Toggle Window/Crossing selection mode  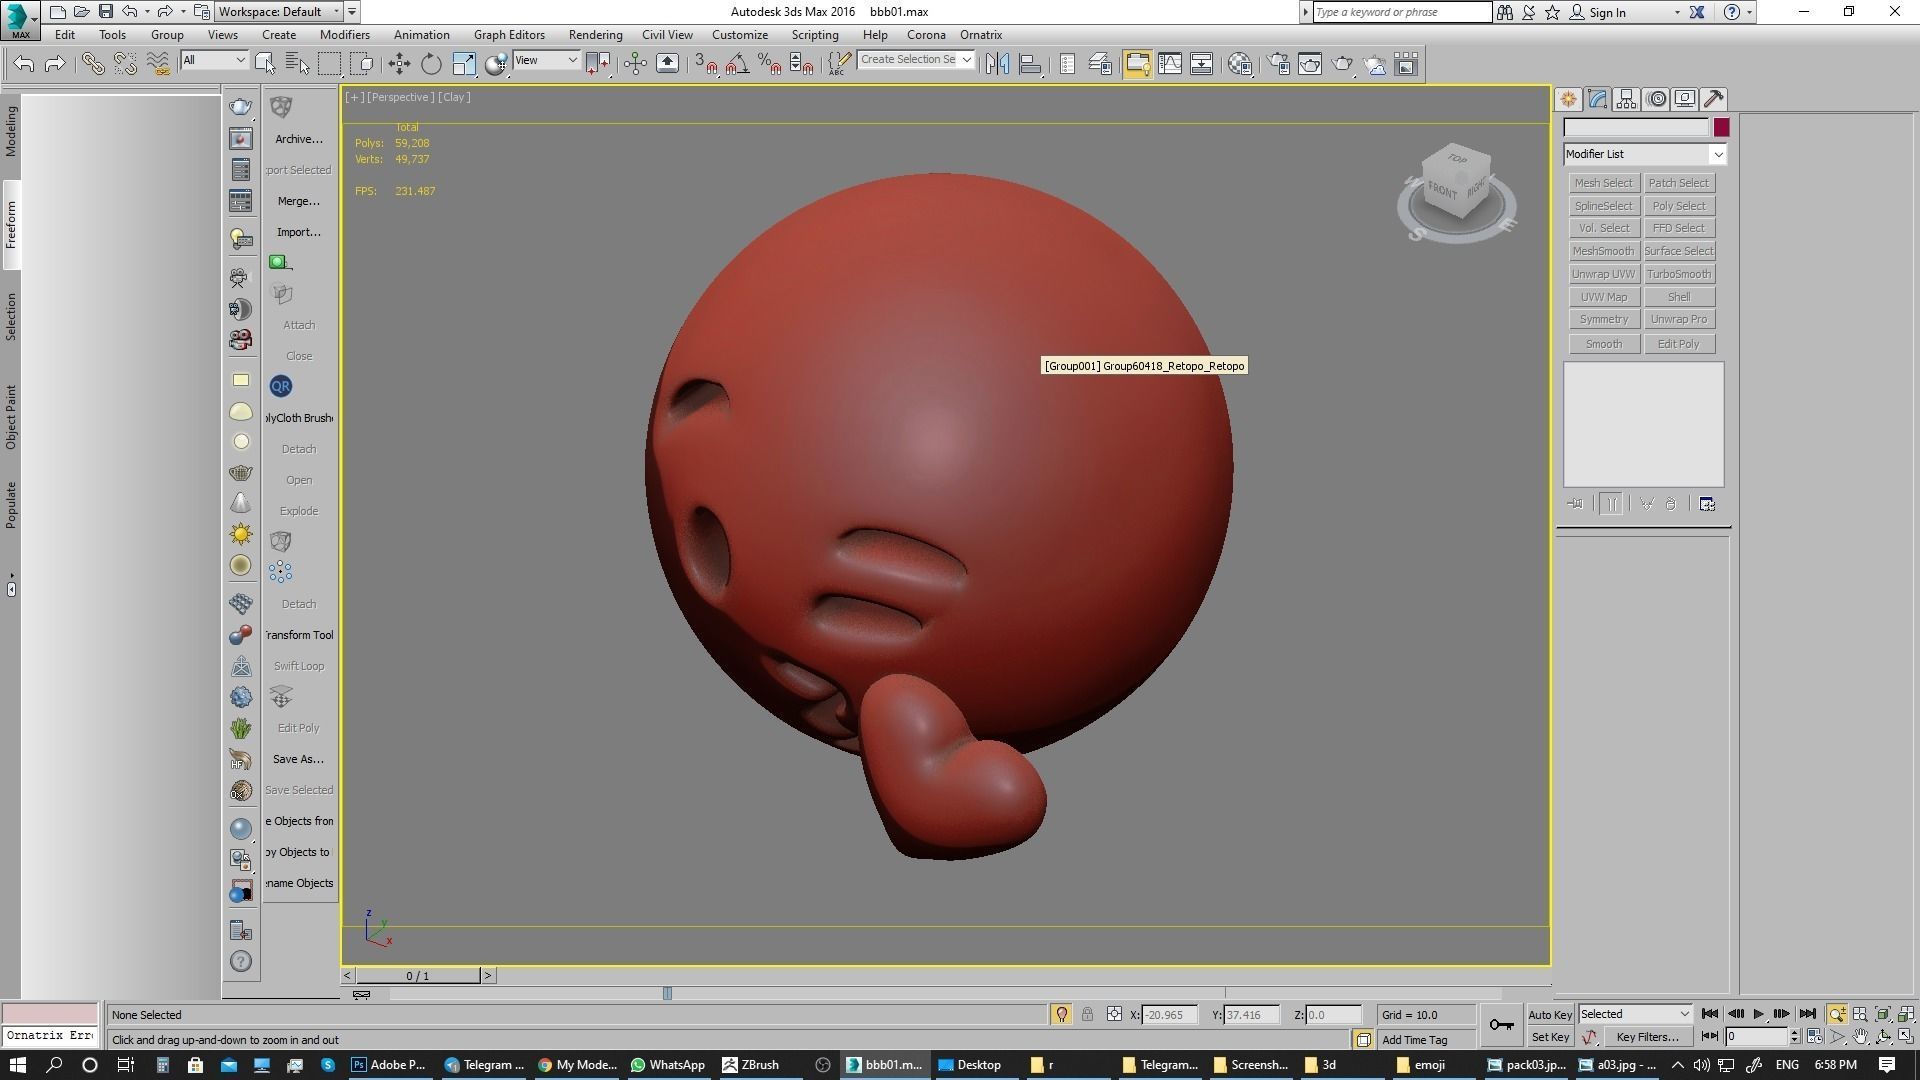click(362, 64)
